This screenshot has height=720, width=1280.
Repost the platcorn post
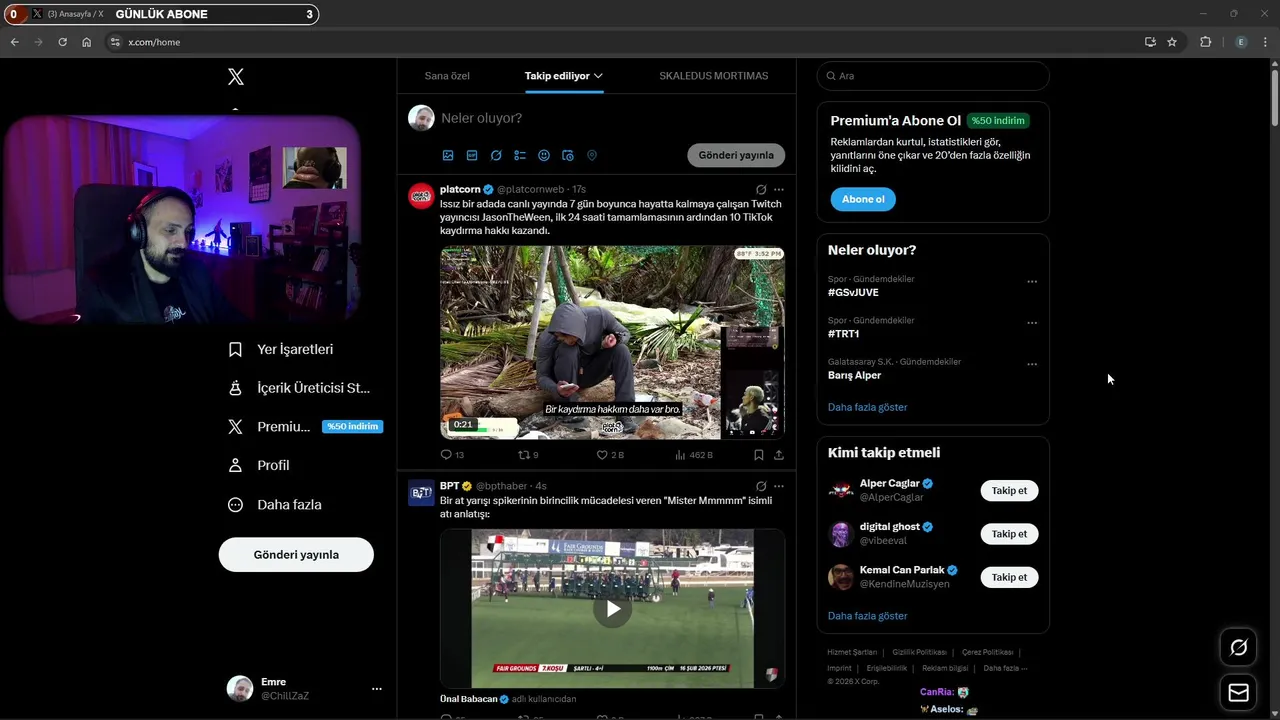528,455
